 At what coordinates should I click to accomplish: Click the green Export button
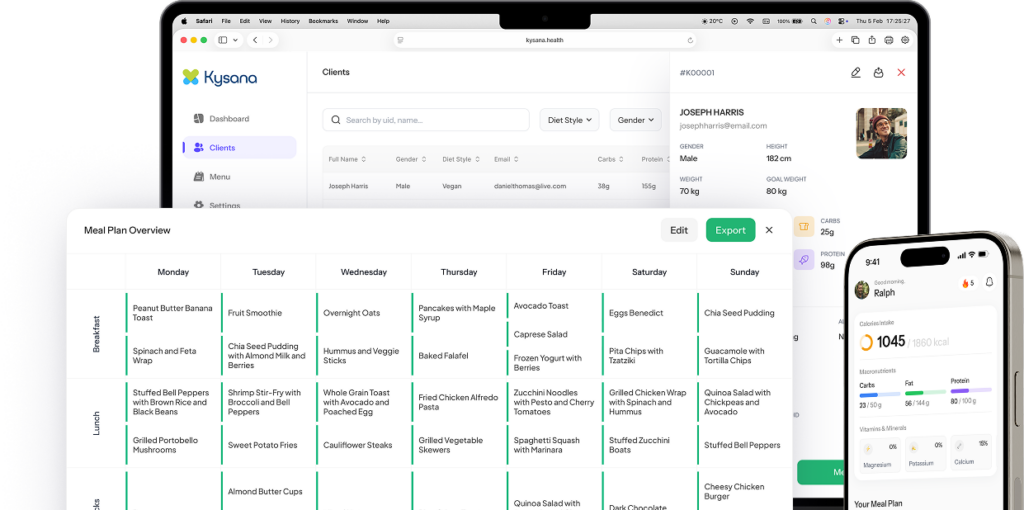pyautogui.click(x=730, y=230)
